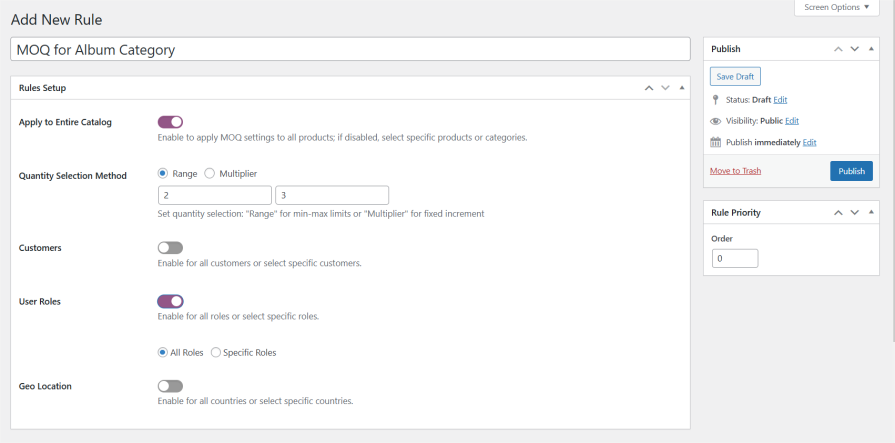This screenshot has height=443, width=895.
Task: Disable Apply to Entire Catalog toggle
Action: (170, 122)
